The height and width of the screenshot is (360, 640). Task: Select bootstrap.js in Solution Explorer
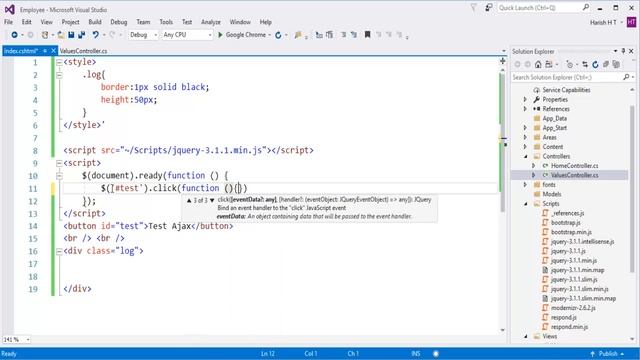(x=566, y=222)
